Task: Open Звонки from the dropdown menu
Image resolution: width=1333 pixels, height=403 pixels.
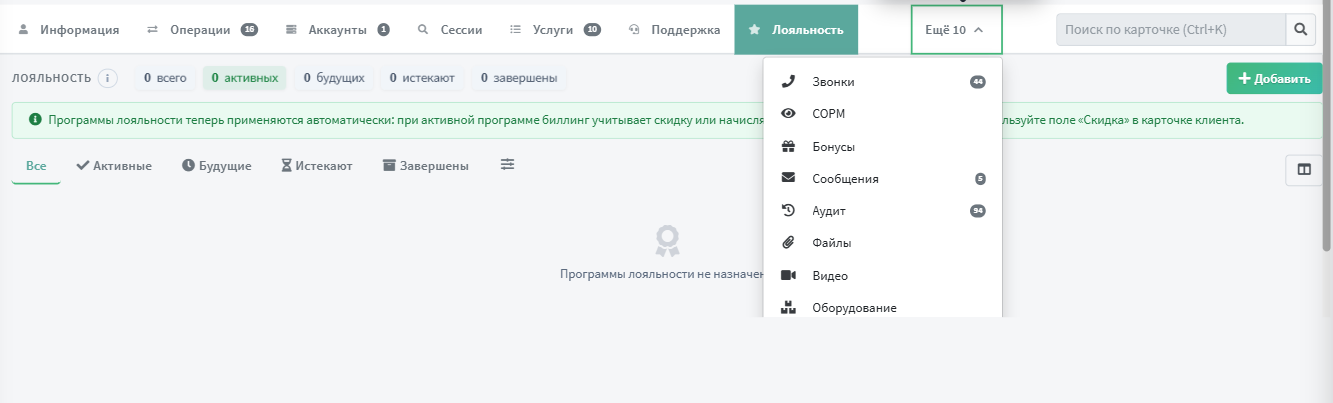Action: click(x=882, y=82)
